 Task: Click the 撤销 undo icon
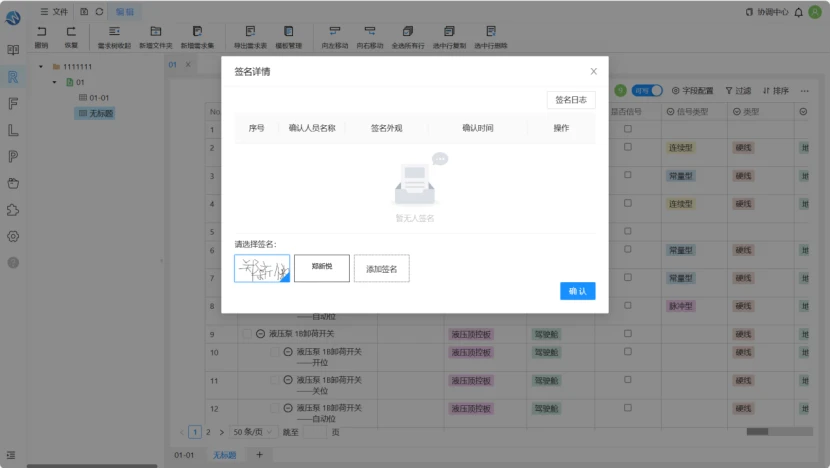click(x=41, y=32)
